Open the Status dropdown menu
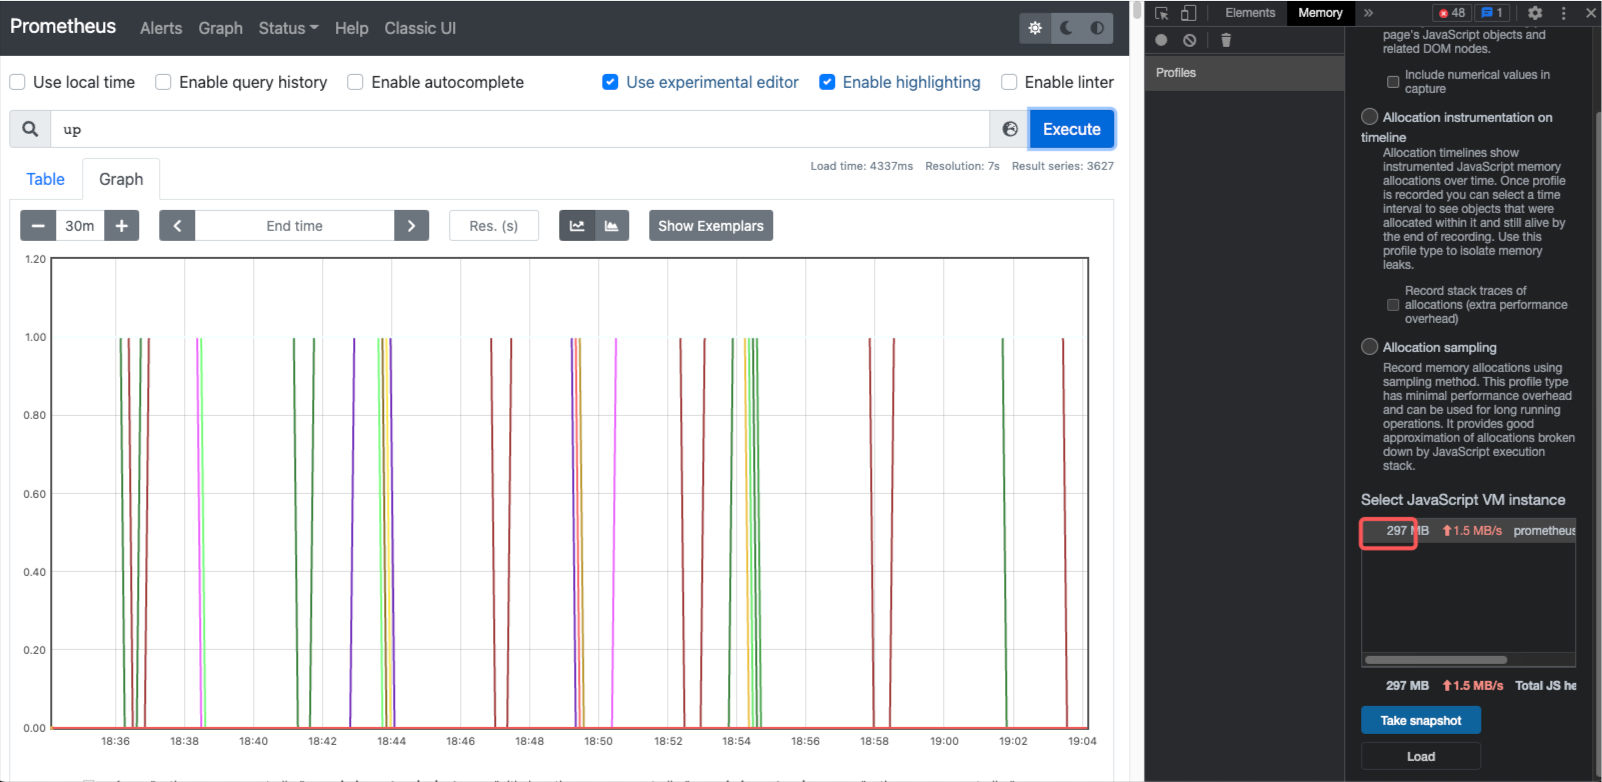This screenshot has width=1602, height=782. (288, 28)
